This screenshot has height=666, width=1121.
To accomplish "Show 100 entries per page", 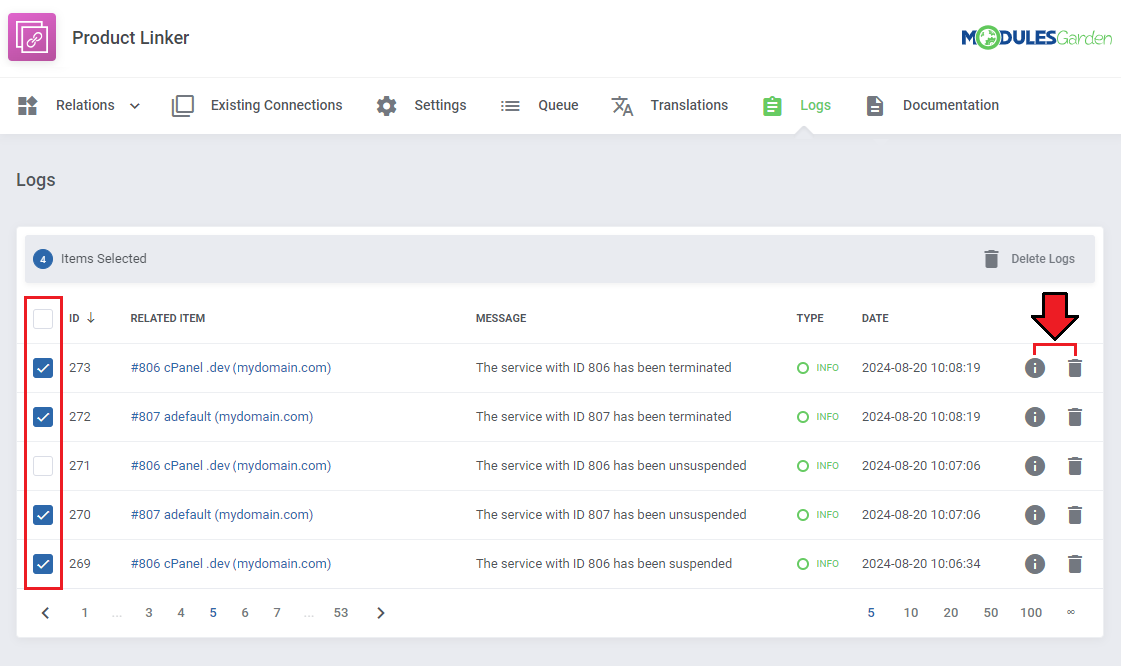I will click(x=1031, y=612).
